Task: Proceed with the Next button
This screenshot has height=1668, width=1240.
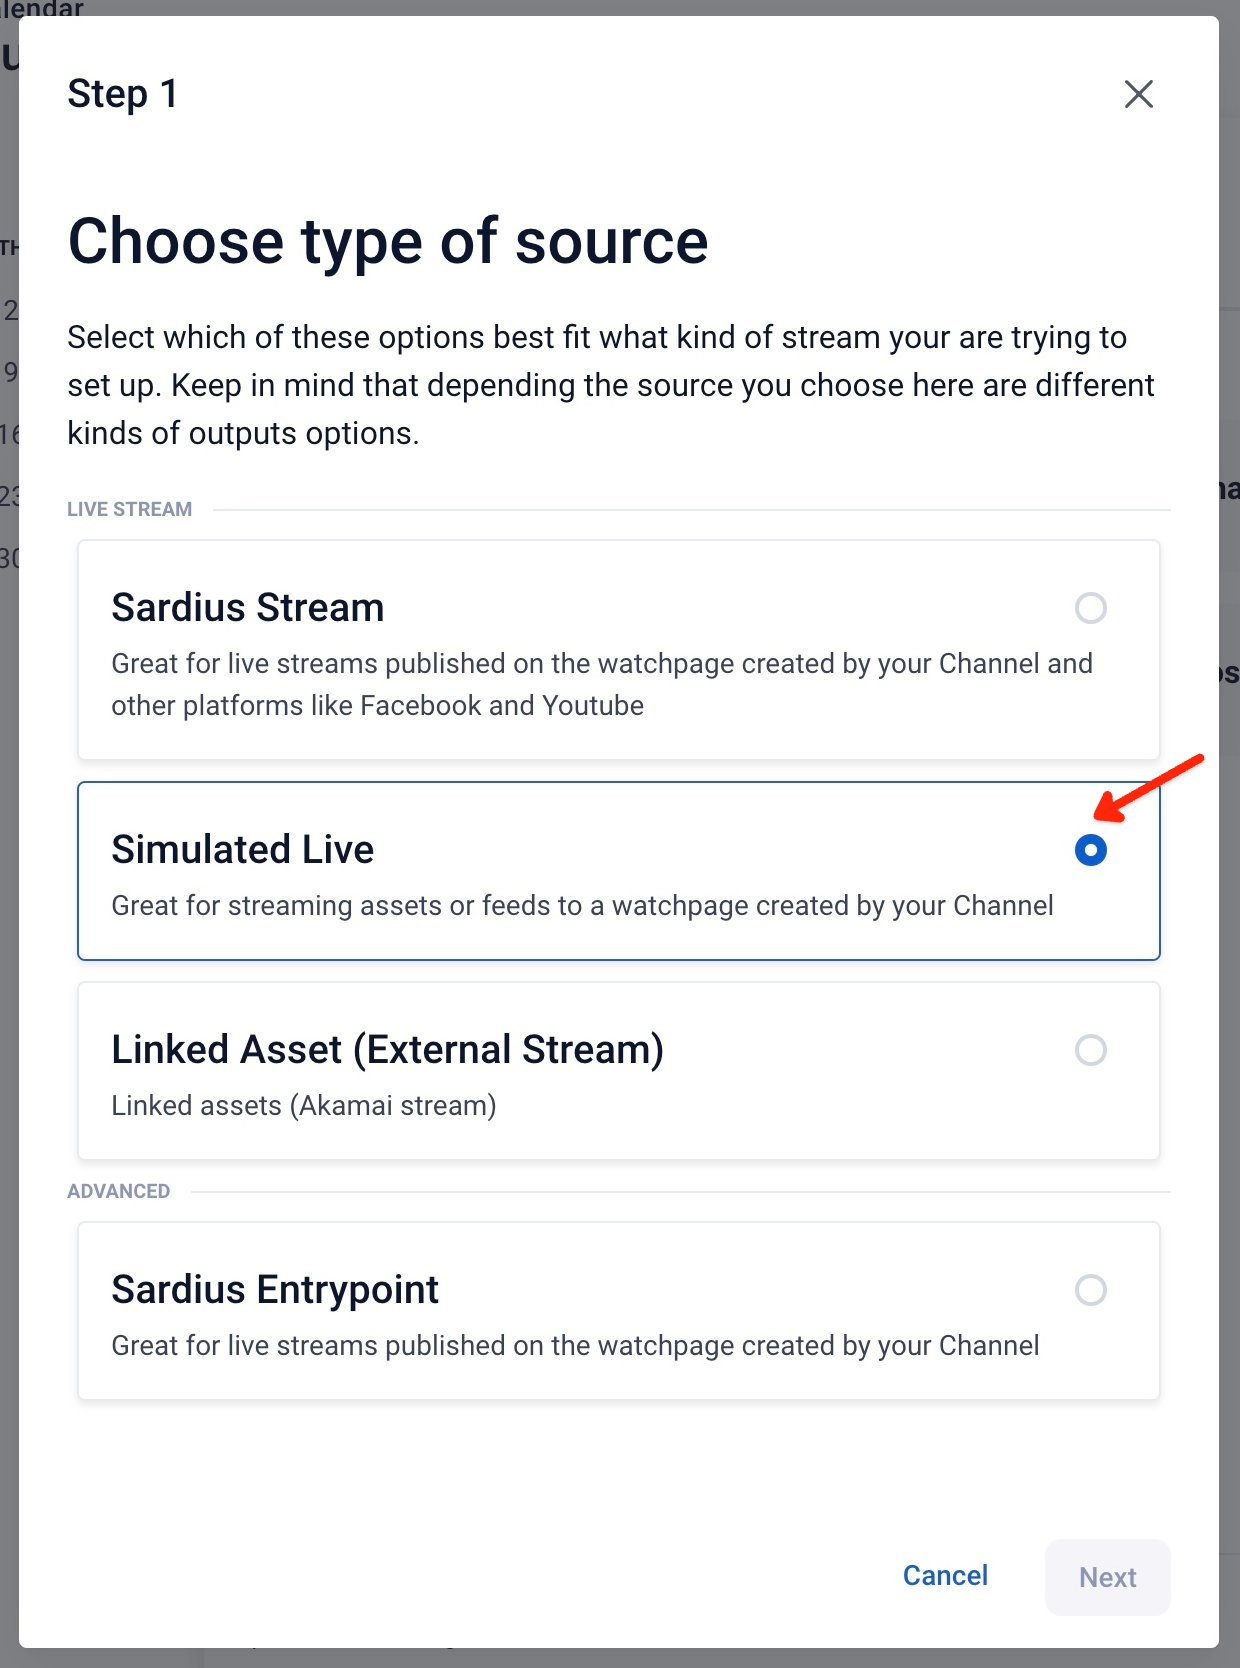Action: coord(1107,1577)
